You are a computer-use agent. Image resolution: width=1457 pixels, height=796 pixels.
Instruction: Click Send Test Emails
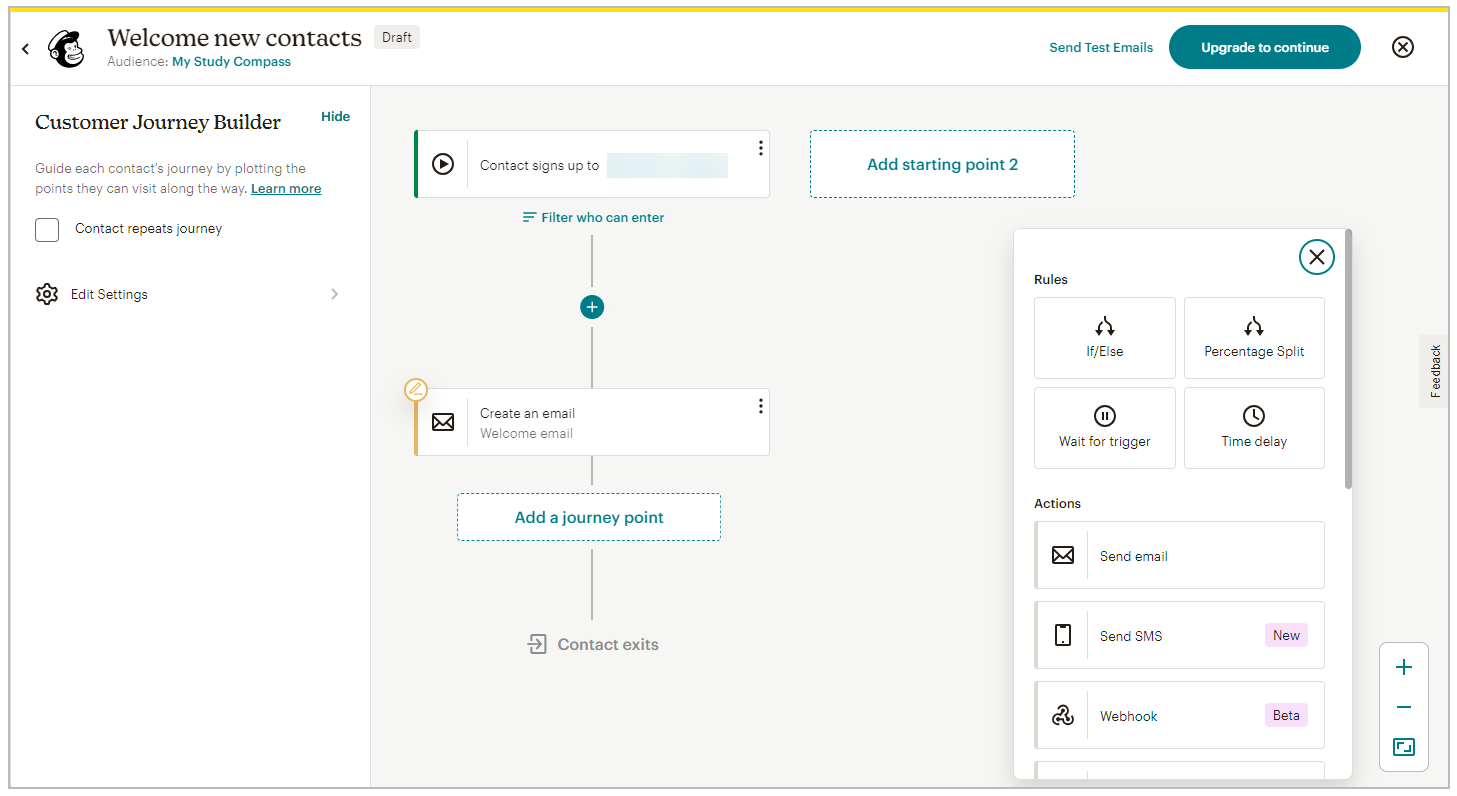coord(1100,47)
